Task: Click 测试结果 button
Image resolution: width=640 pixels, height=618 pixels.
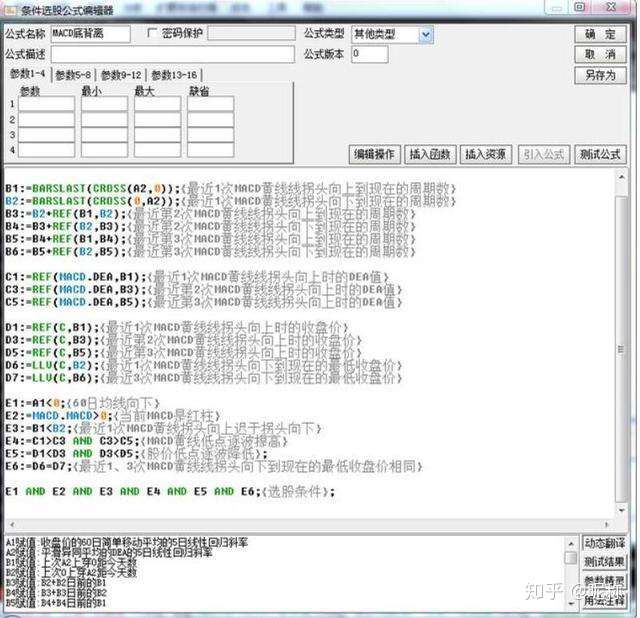Action: [x=604, y=562]
